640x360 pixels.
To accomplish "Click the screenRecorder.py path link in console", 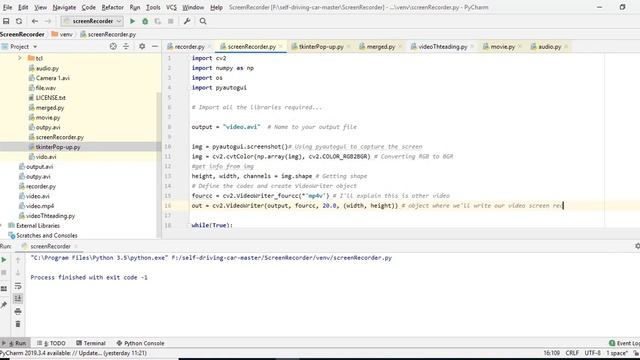I will pyautogui.click(x=282, y=258).
